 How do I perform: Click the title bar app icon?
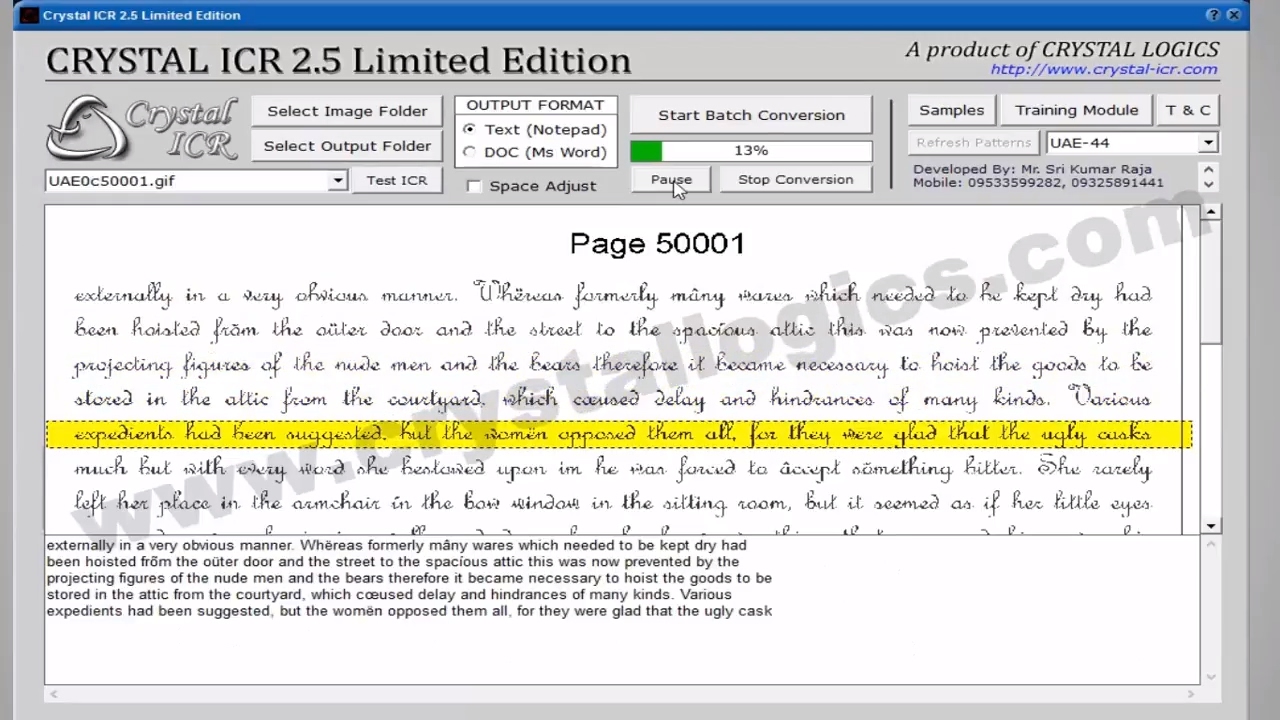click(28, 15)
